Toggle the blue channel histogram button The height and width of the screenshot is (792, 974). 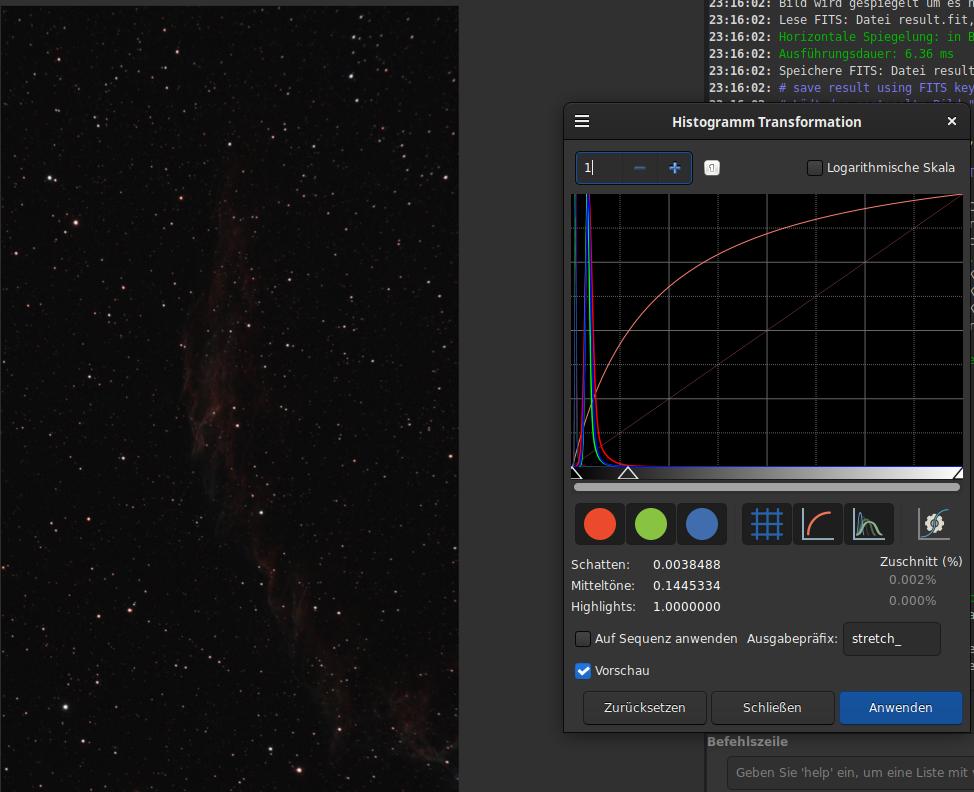point(702,524)
